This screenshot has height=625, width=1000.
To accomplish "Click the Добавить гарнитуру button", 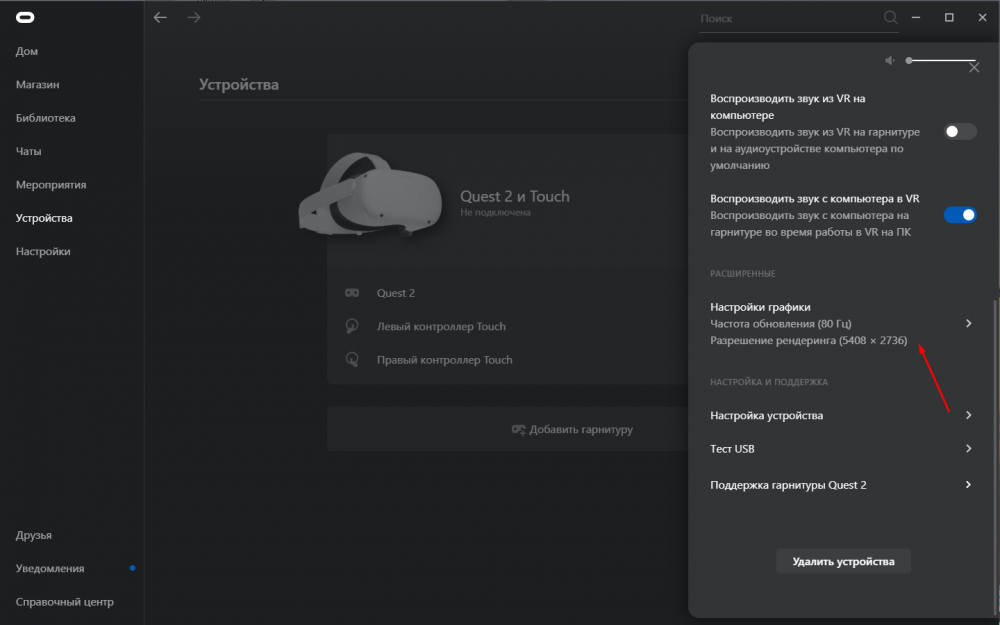I will (572, 429).
